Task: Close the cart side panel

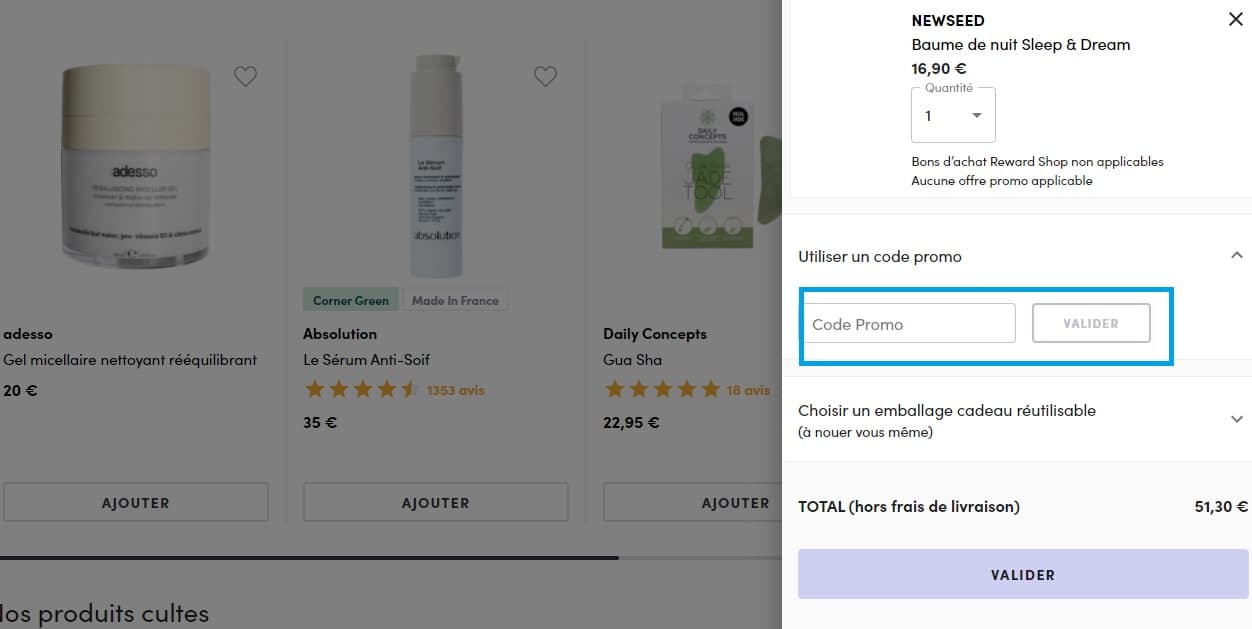Action: click(1235, 18)
